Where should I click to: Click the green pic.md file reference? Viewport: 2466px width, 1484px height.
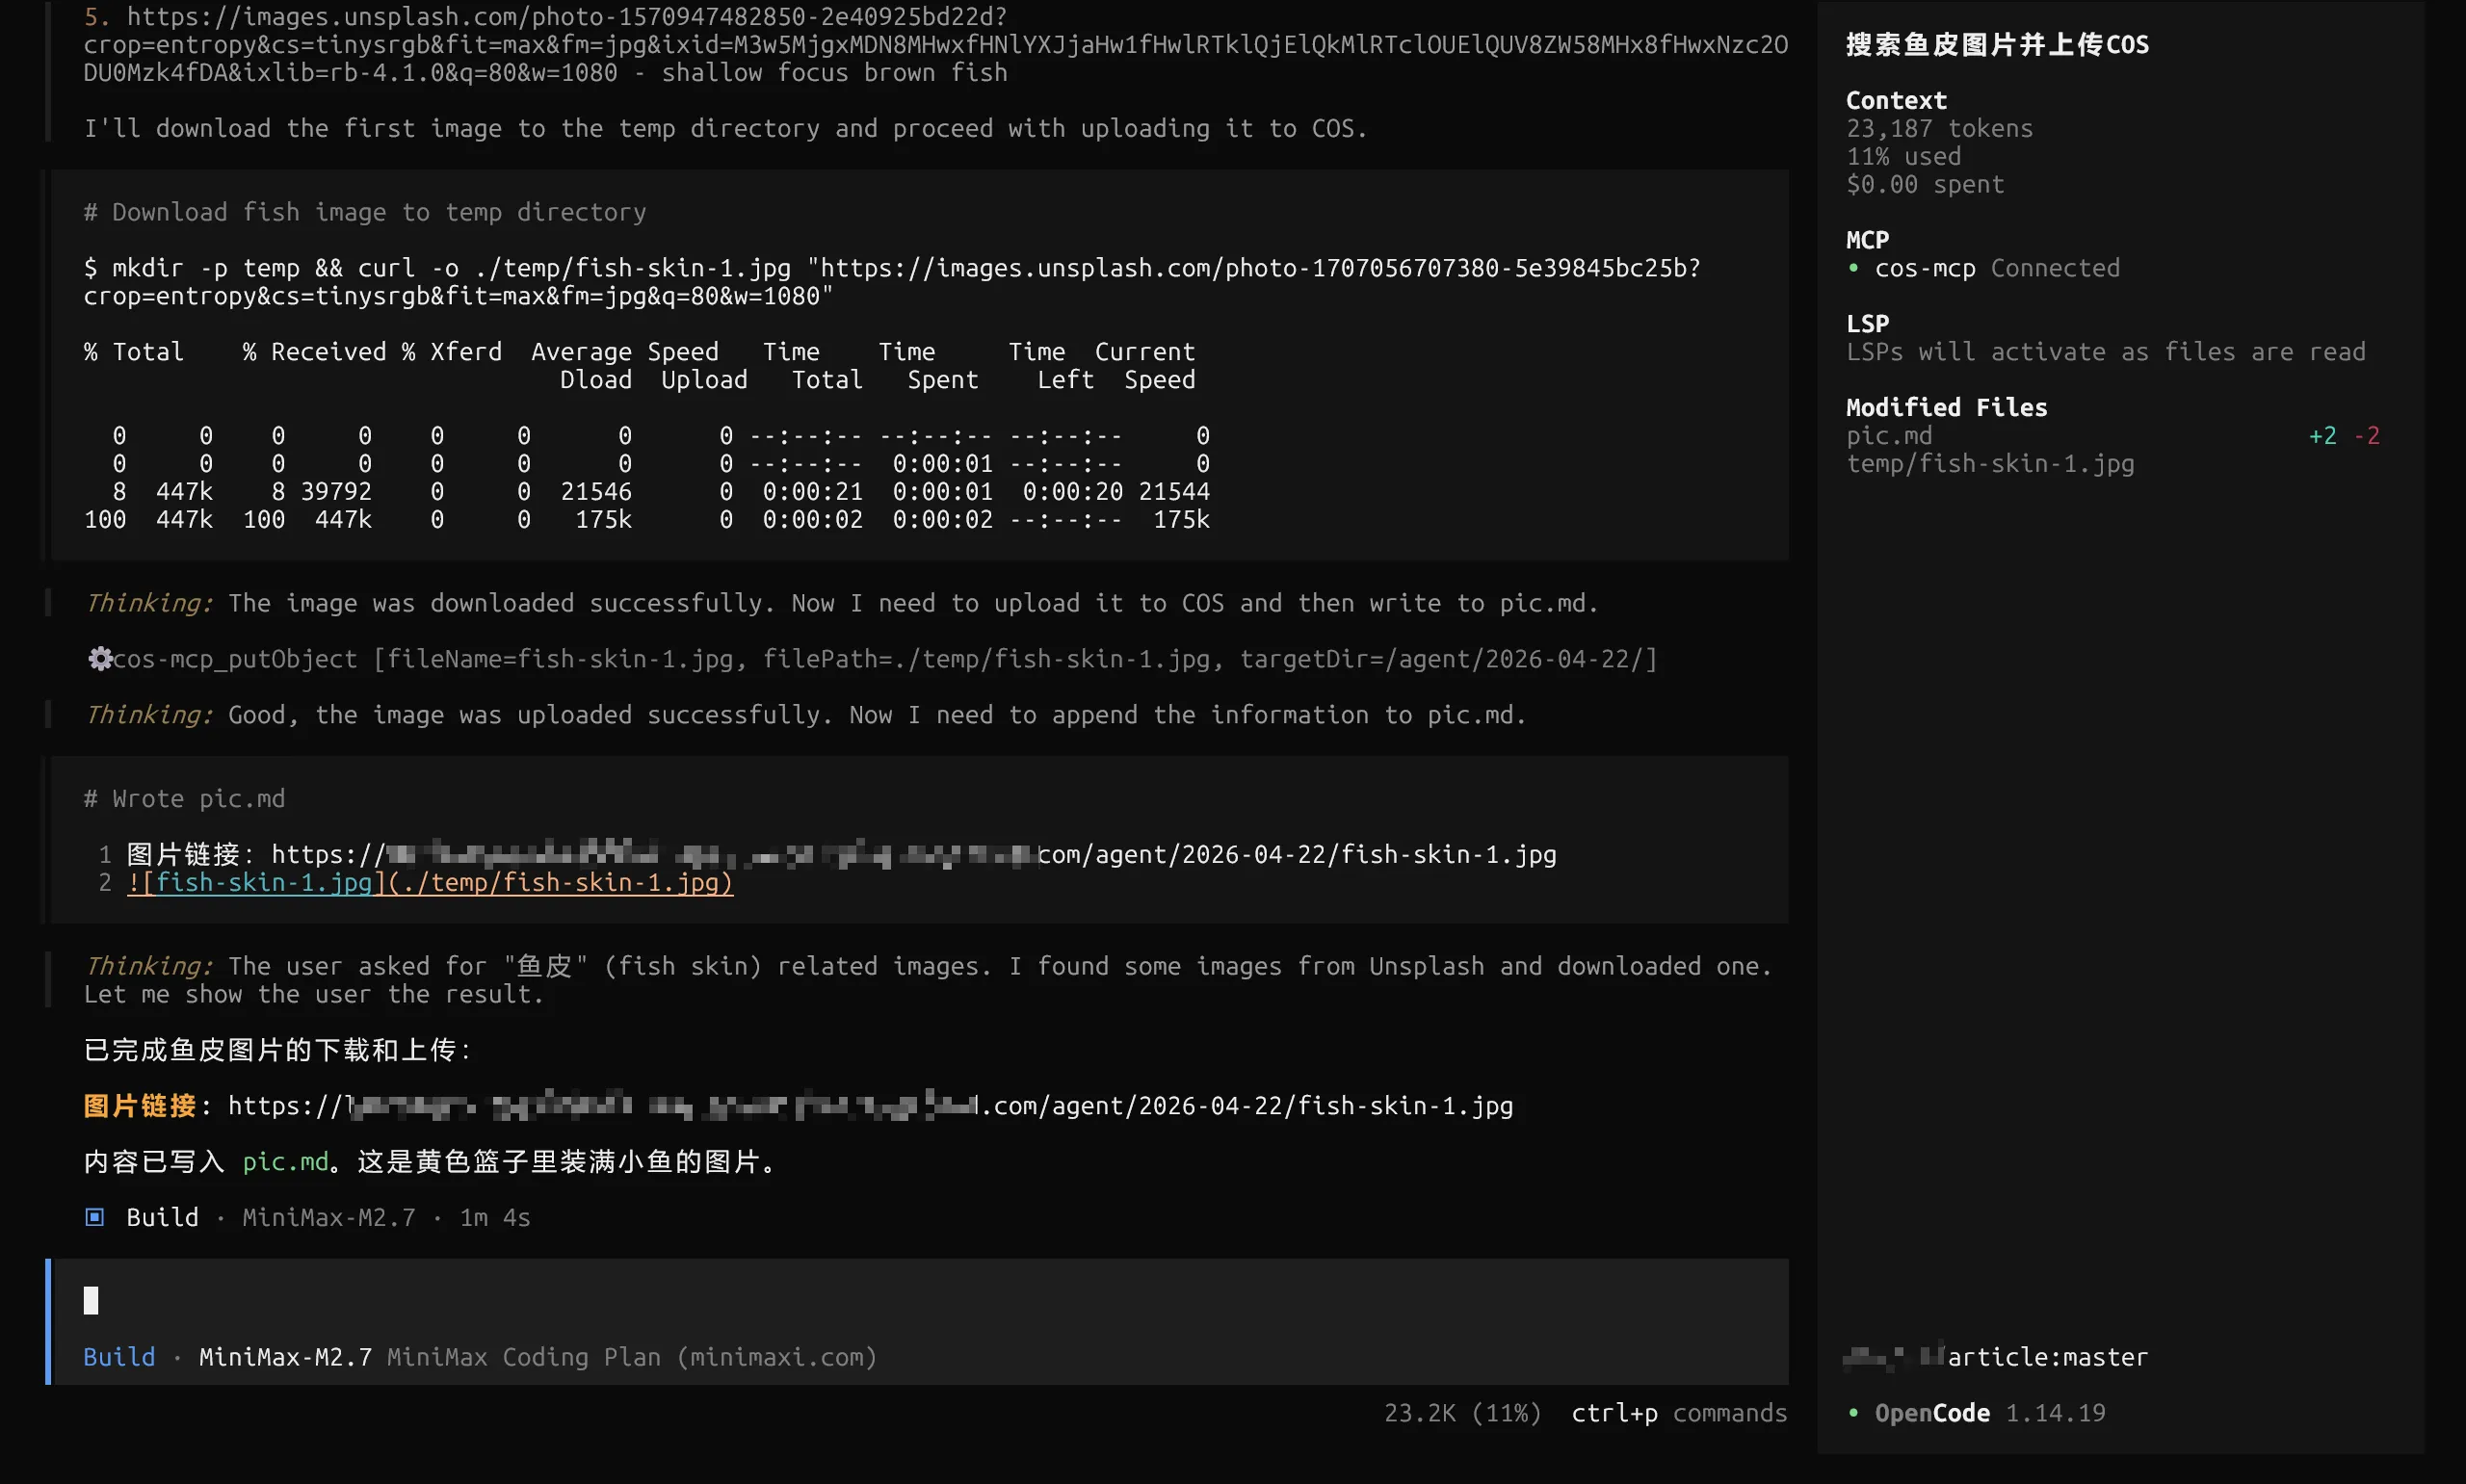pyautogui.click(x=285, y=1162)
